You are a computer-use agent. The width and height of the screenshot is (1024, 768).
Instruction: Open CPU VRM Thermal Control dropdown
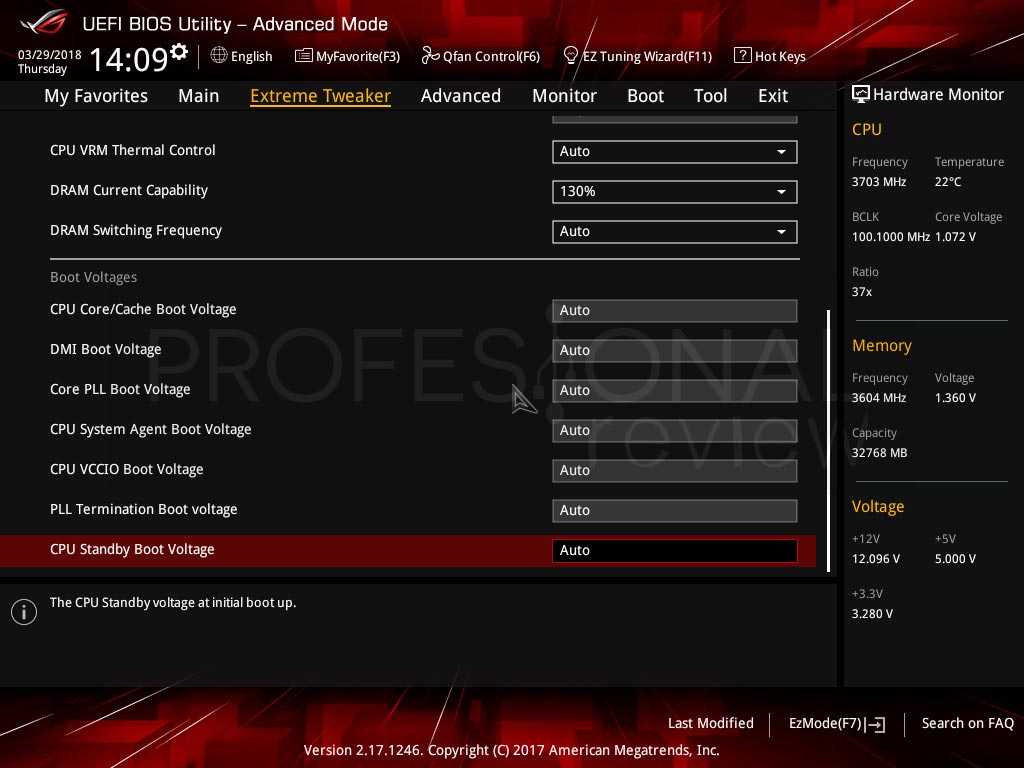click(x=675, y=152)
